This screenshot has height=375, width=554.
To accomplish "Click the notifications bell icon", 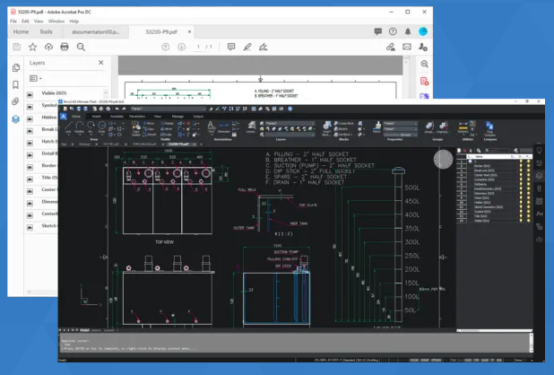I will 408,31.
